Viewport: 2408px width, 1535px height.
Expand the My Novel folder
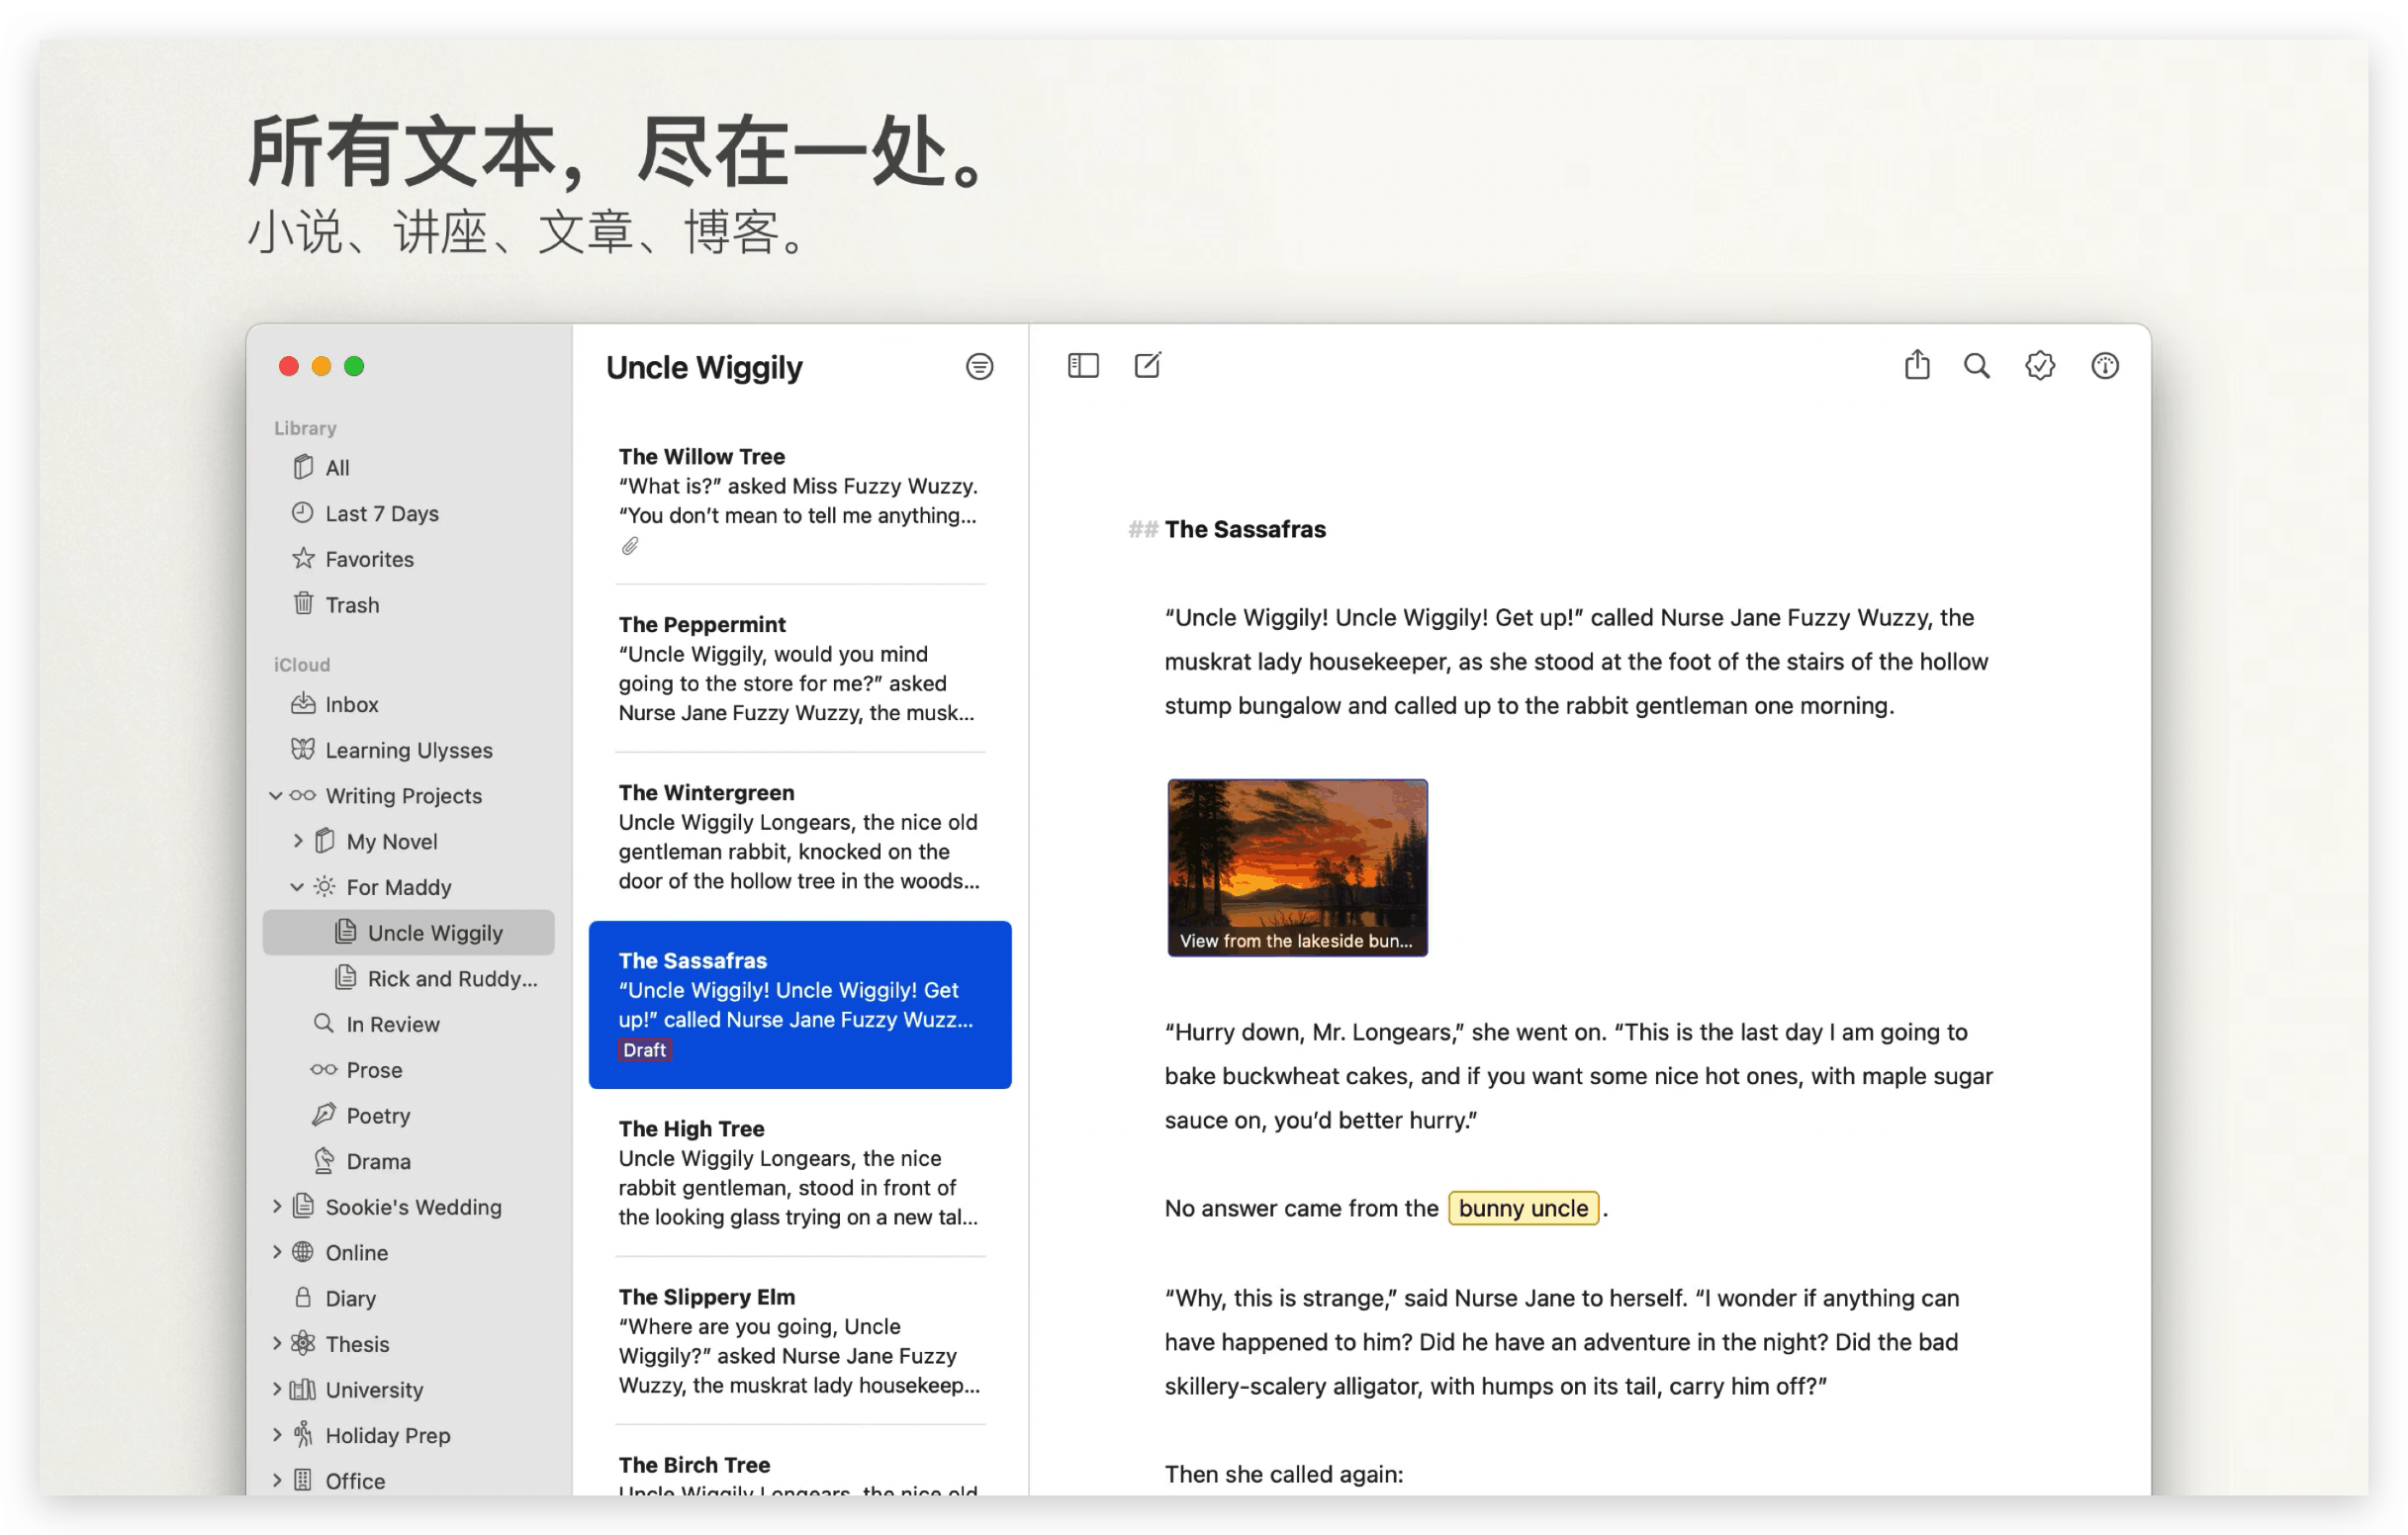point(297,841)
